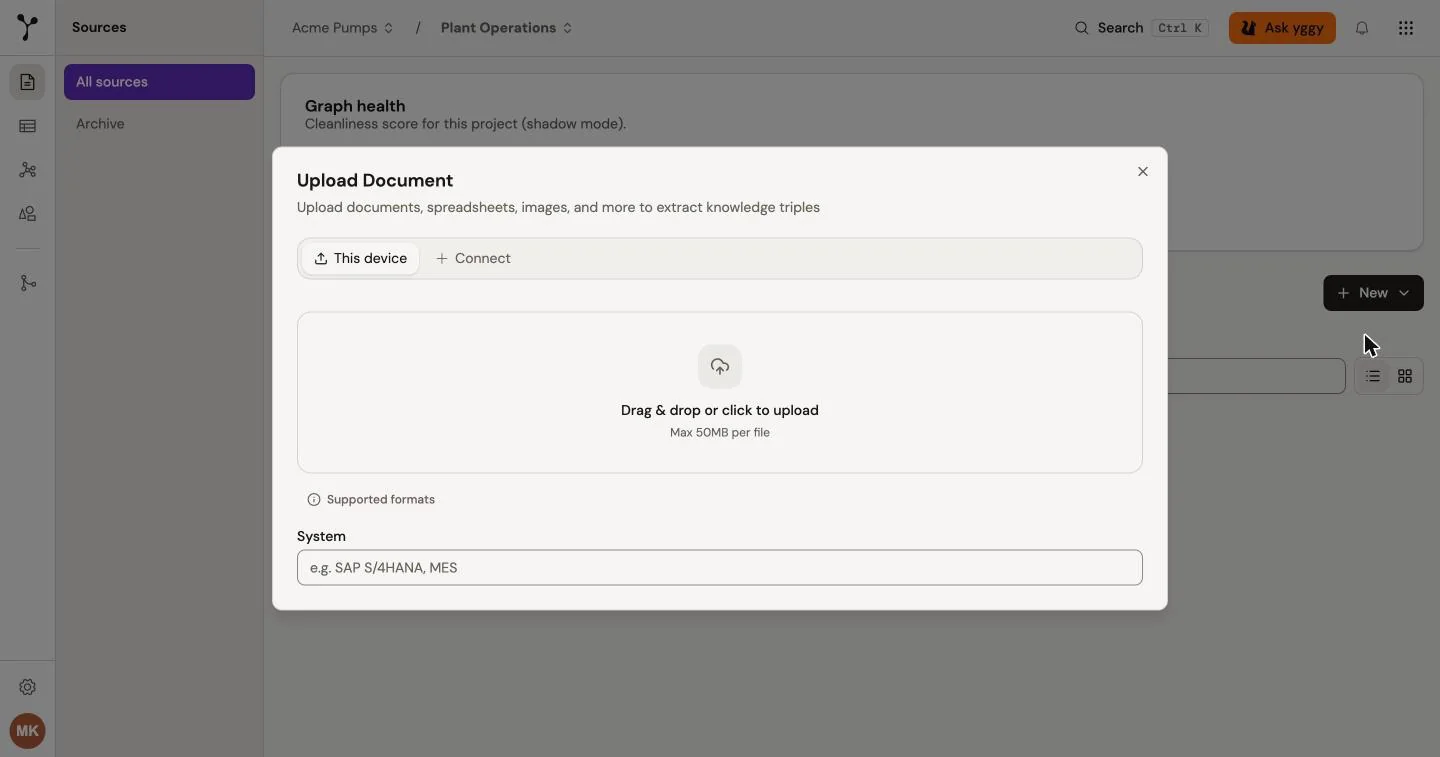Viewport: 1440px width, 757px height.
Task: Switch to grid view layout
Action: point(1405,376)
